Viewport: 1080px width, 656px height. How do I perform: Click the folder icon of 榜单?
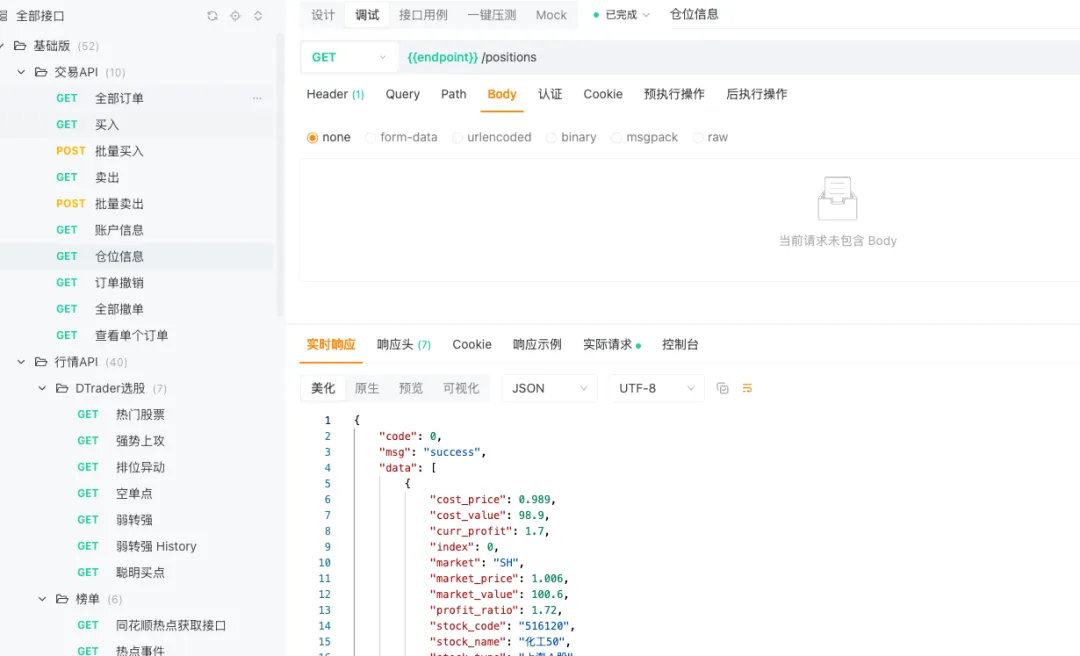click(62, 599)
